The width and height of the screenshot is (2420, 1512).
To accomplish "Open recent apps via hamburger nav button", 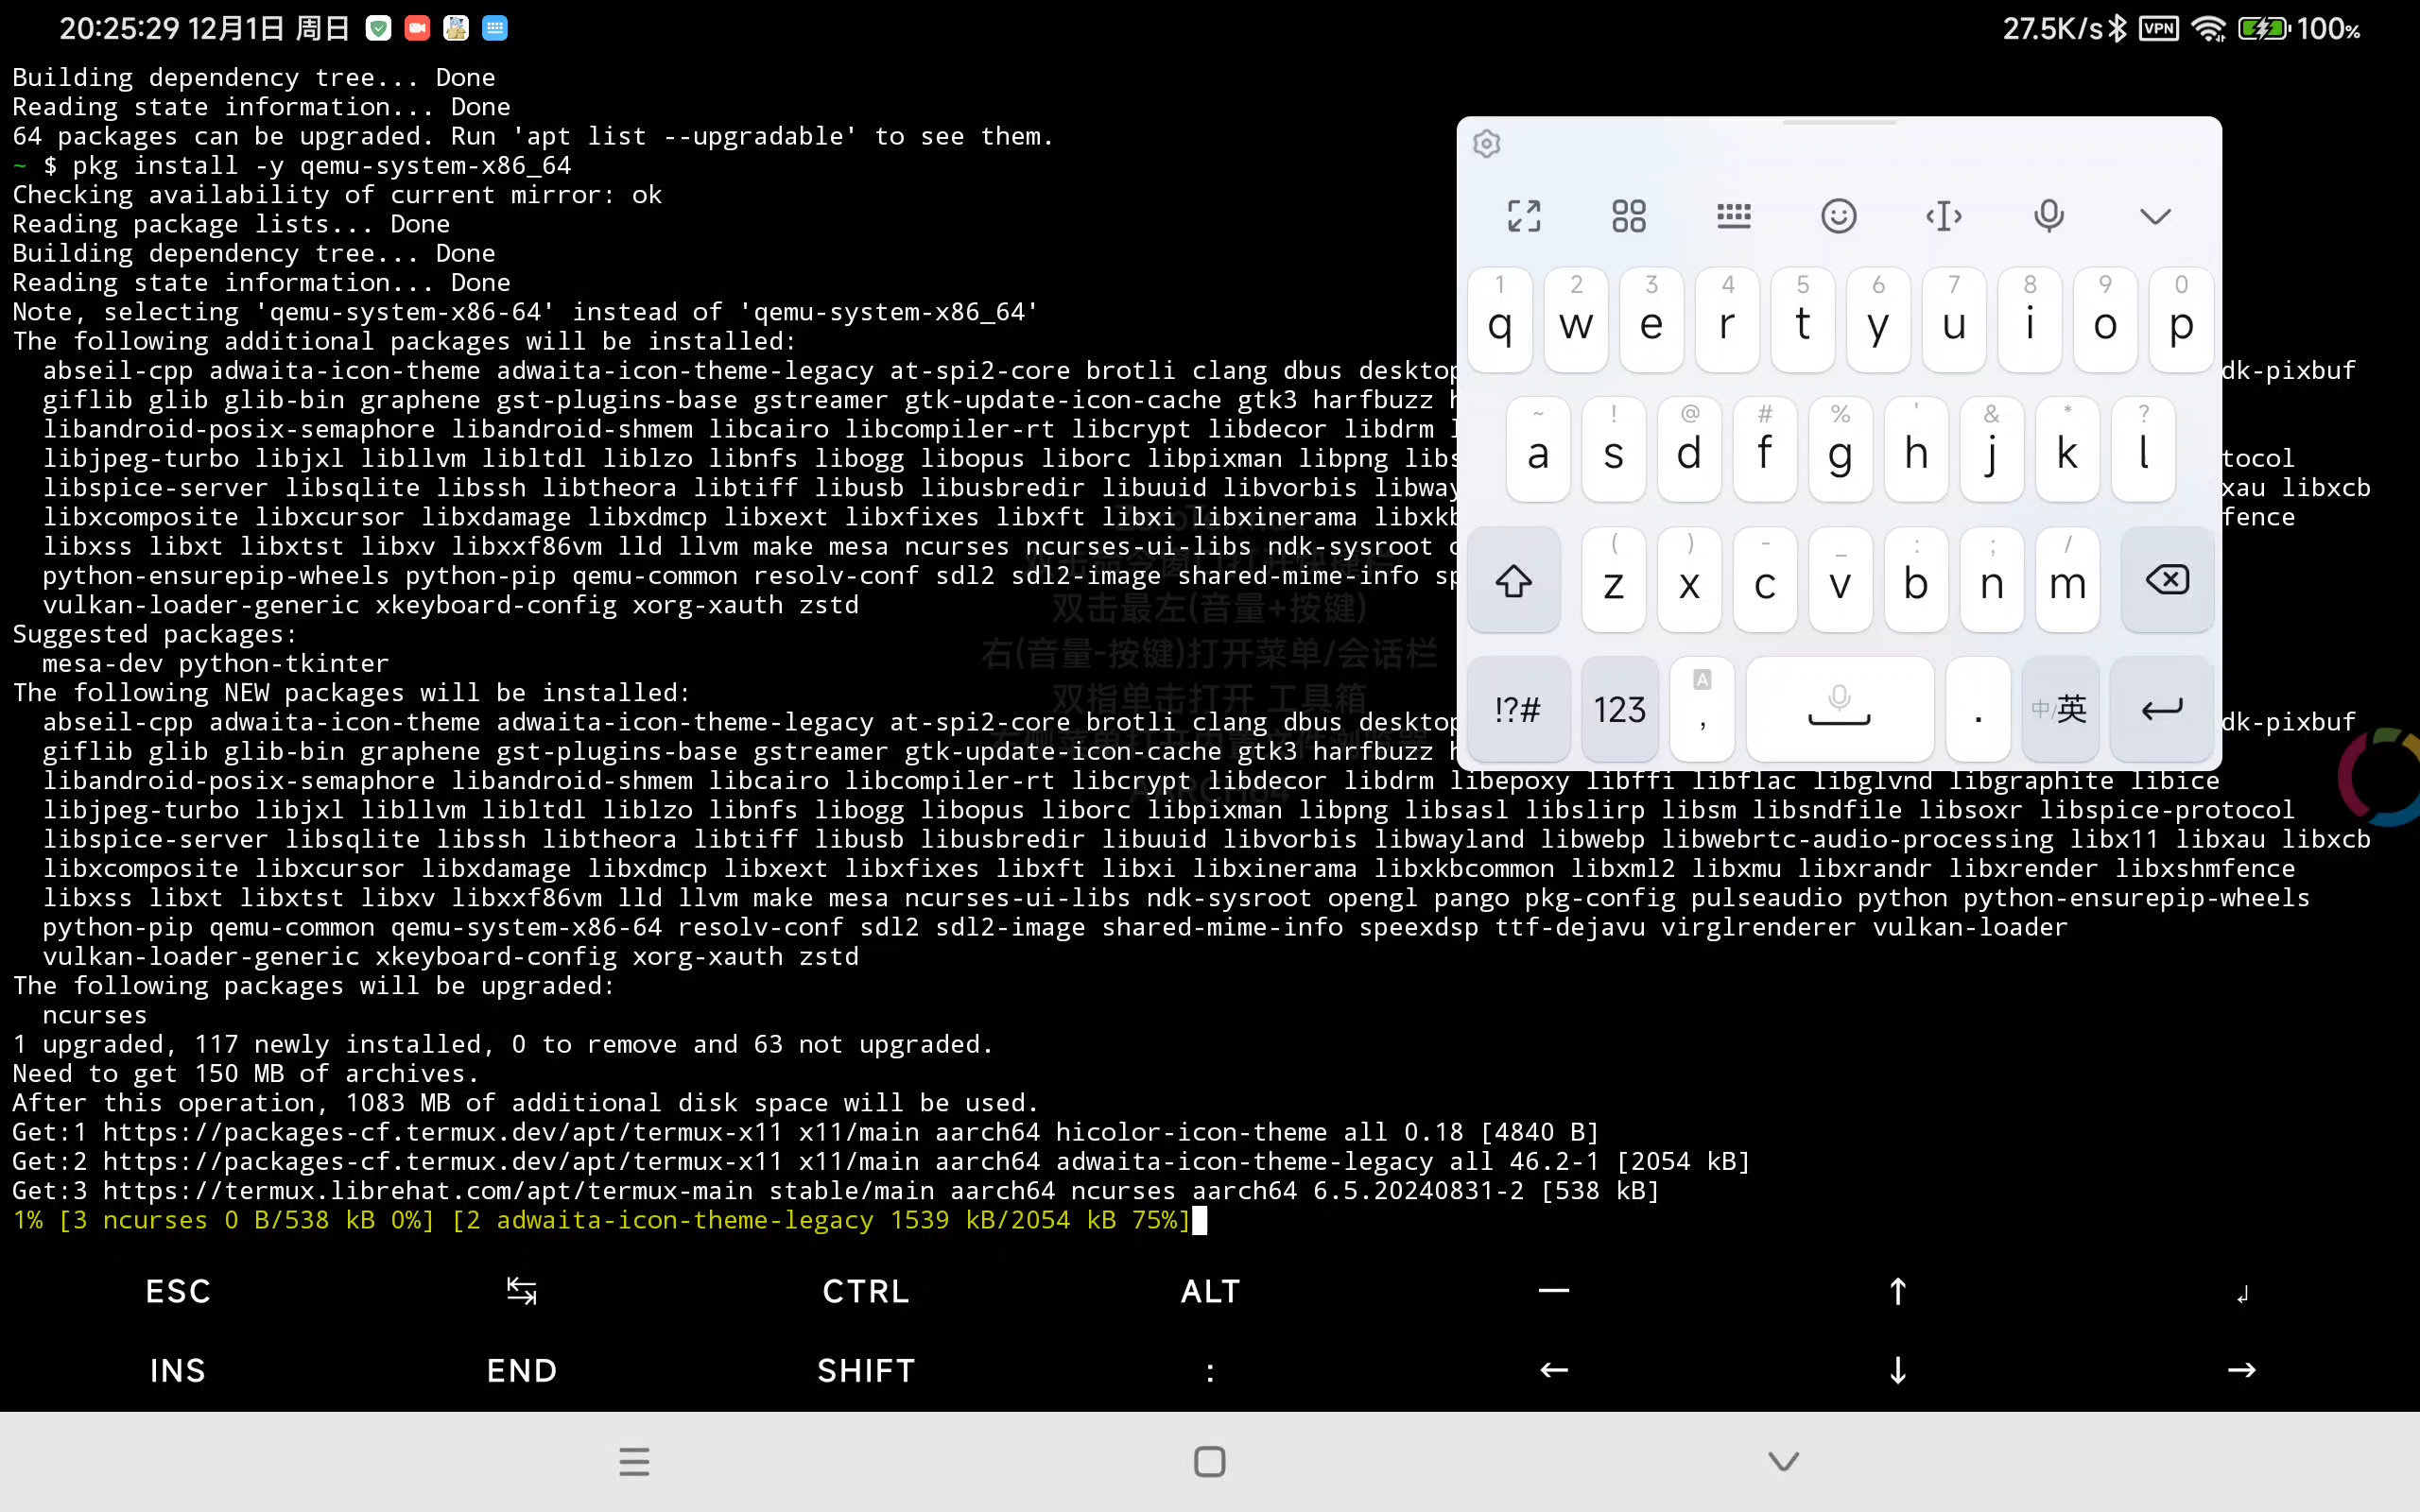I will (634, 1462).
